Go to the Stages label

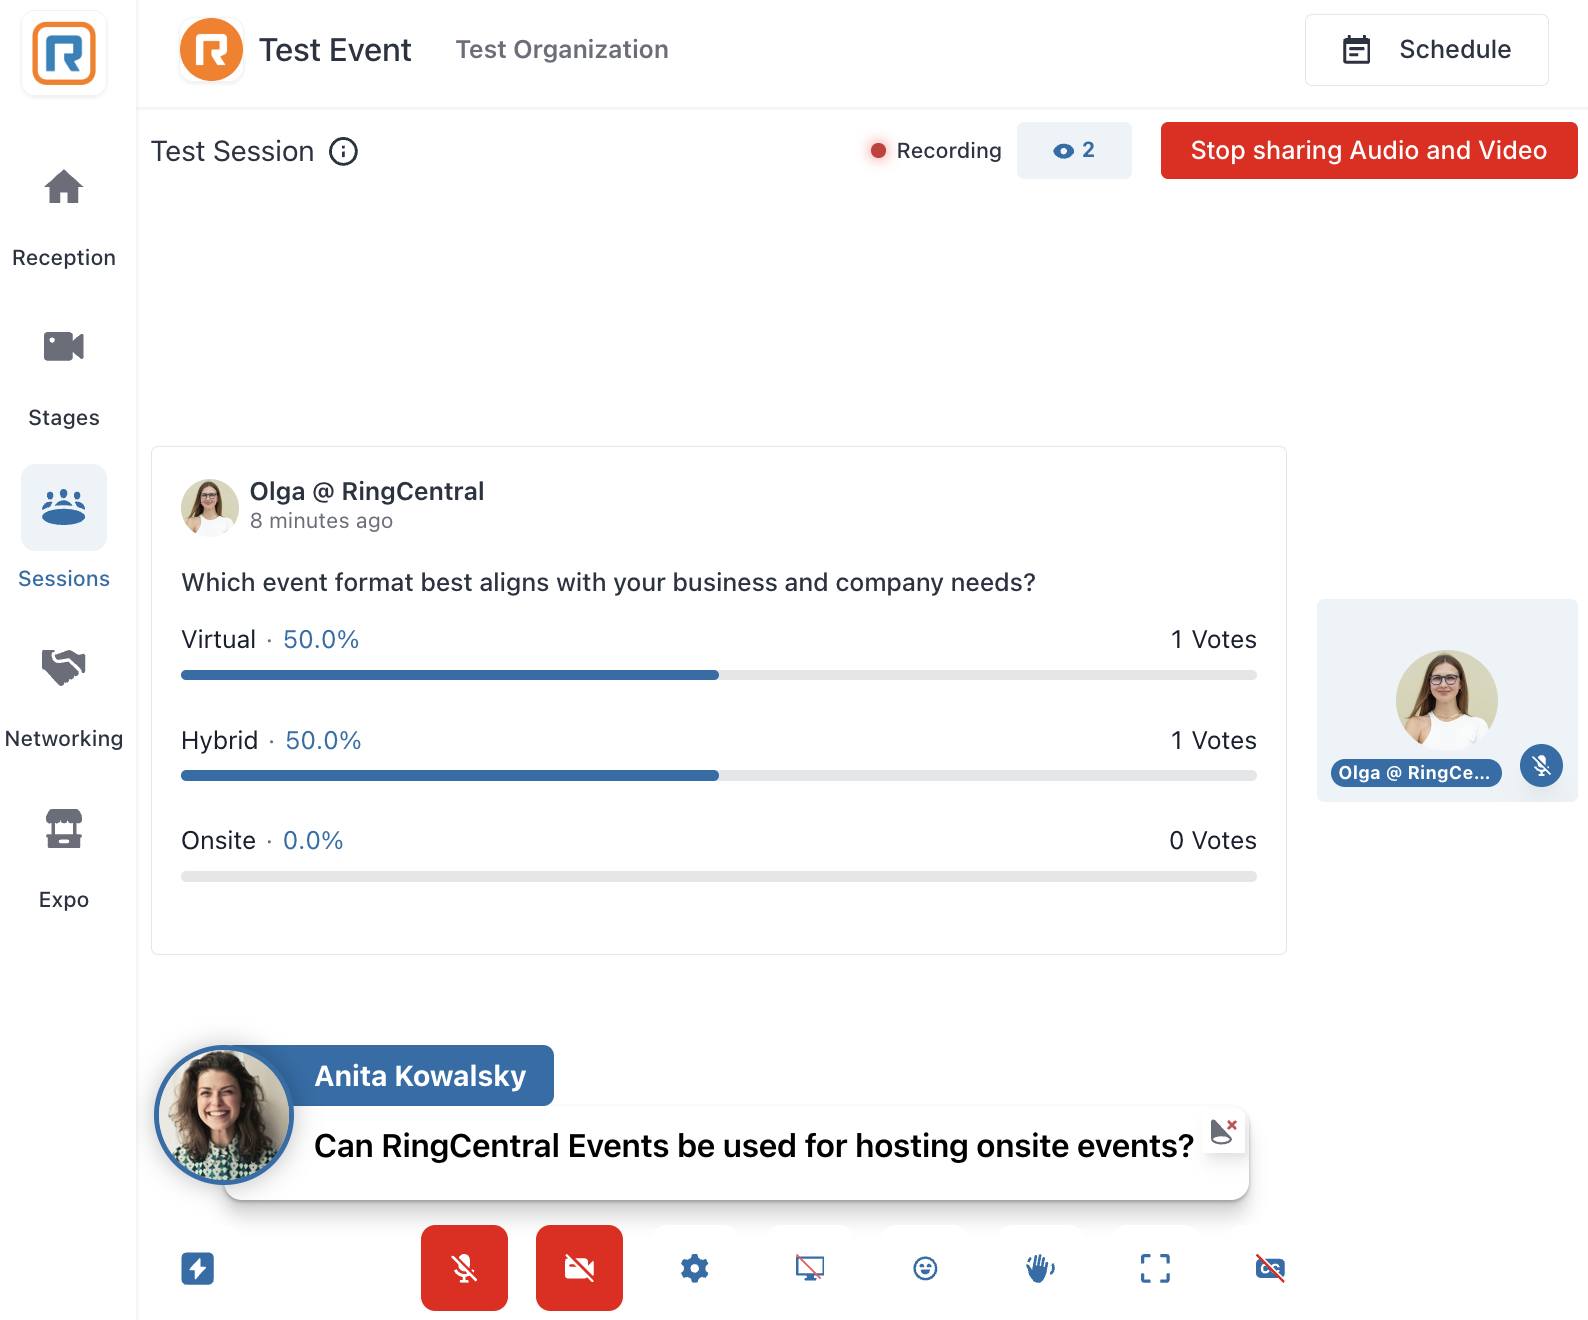(64, 418)
